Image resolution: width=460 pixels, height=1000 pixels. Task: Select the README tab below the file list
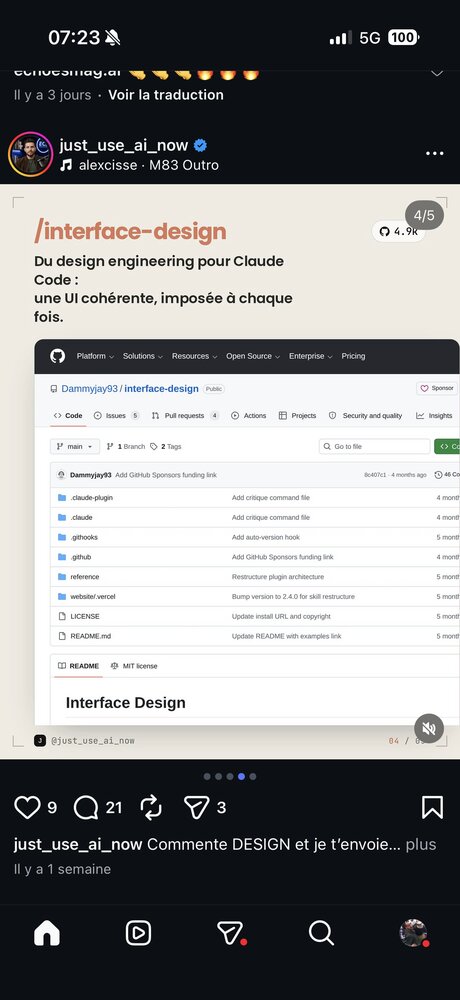click(78, 666)
